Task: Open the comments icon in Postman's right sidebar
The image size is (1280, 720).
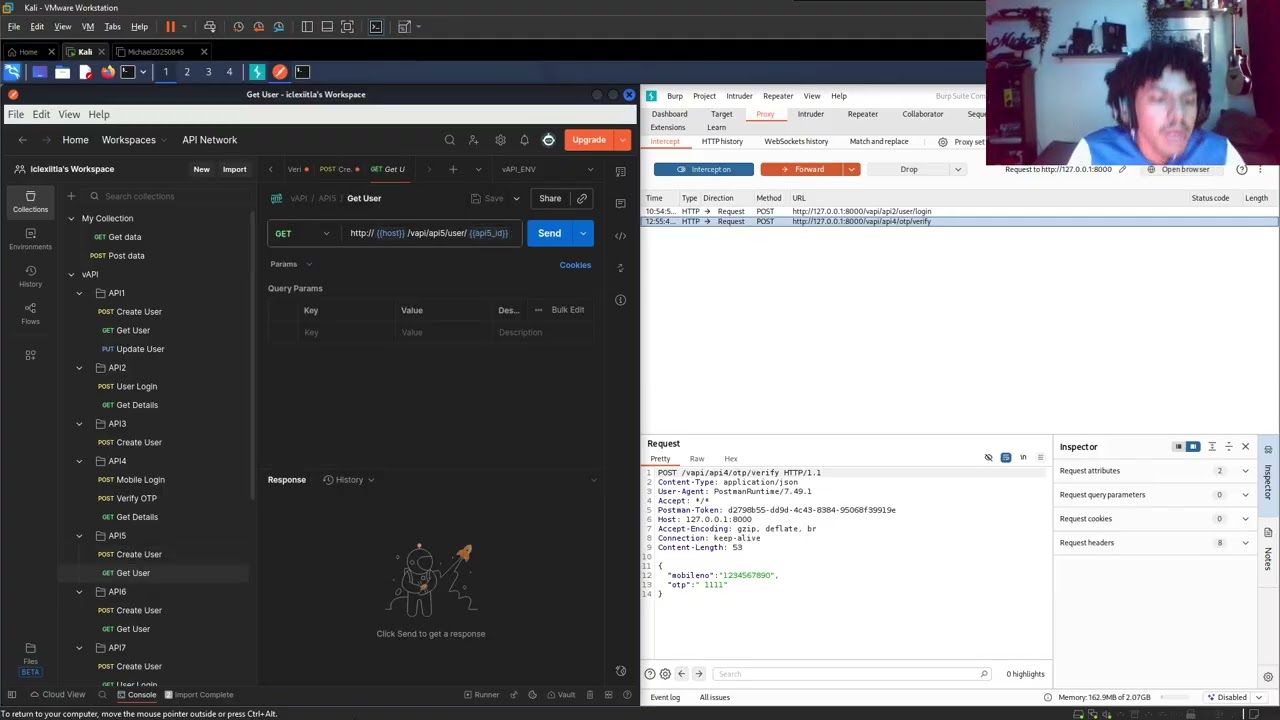Action: point(621,203)
